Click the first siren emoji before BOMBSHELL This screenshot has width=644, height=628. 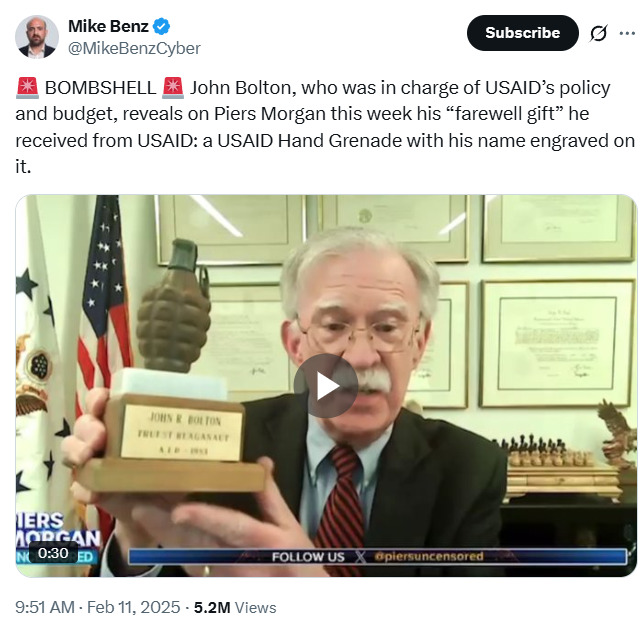tap(28, 88)
